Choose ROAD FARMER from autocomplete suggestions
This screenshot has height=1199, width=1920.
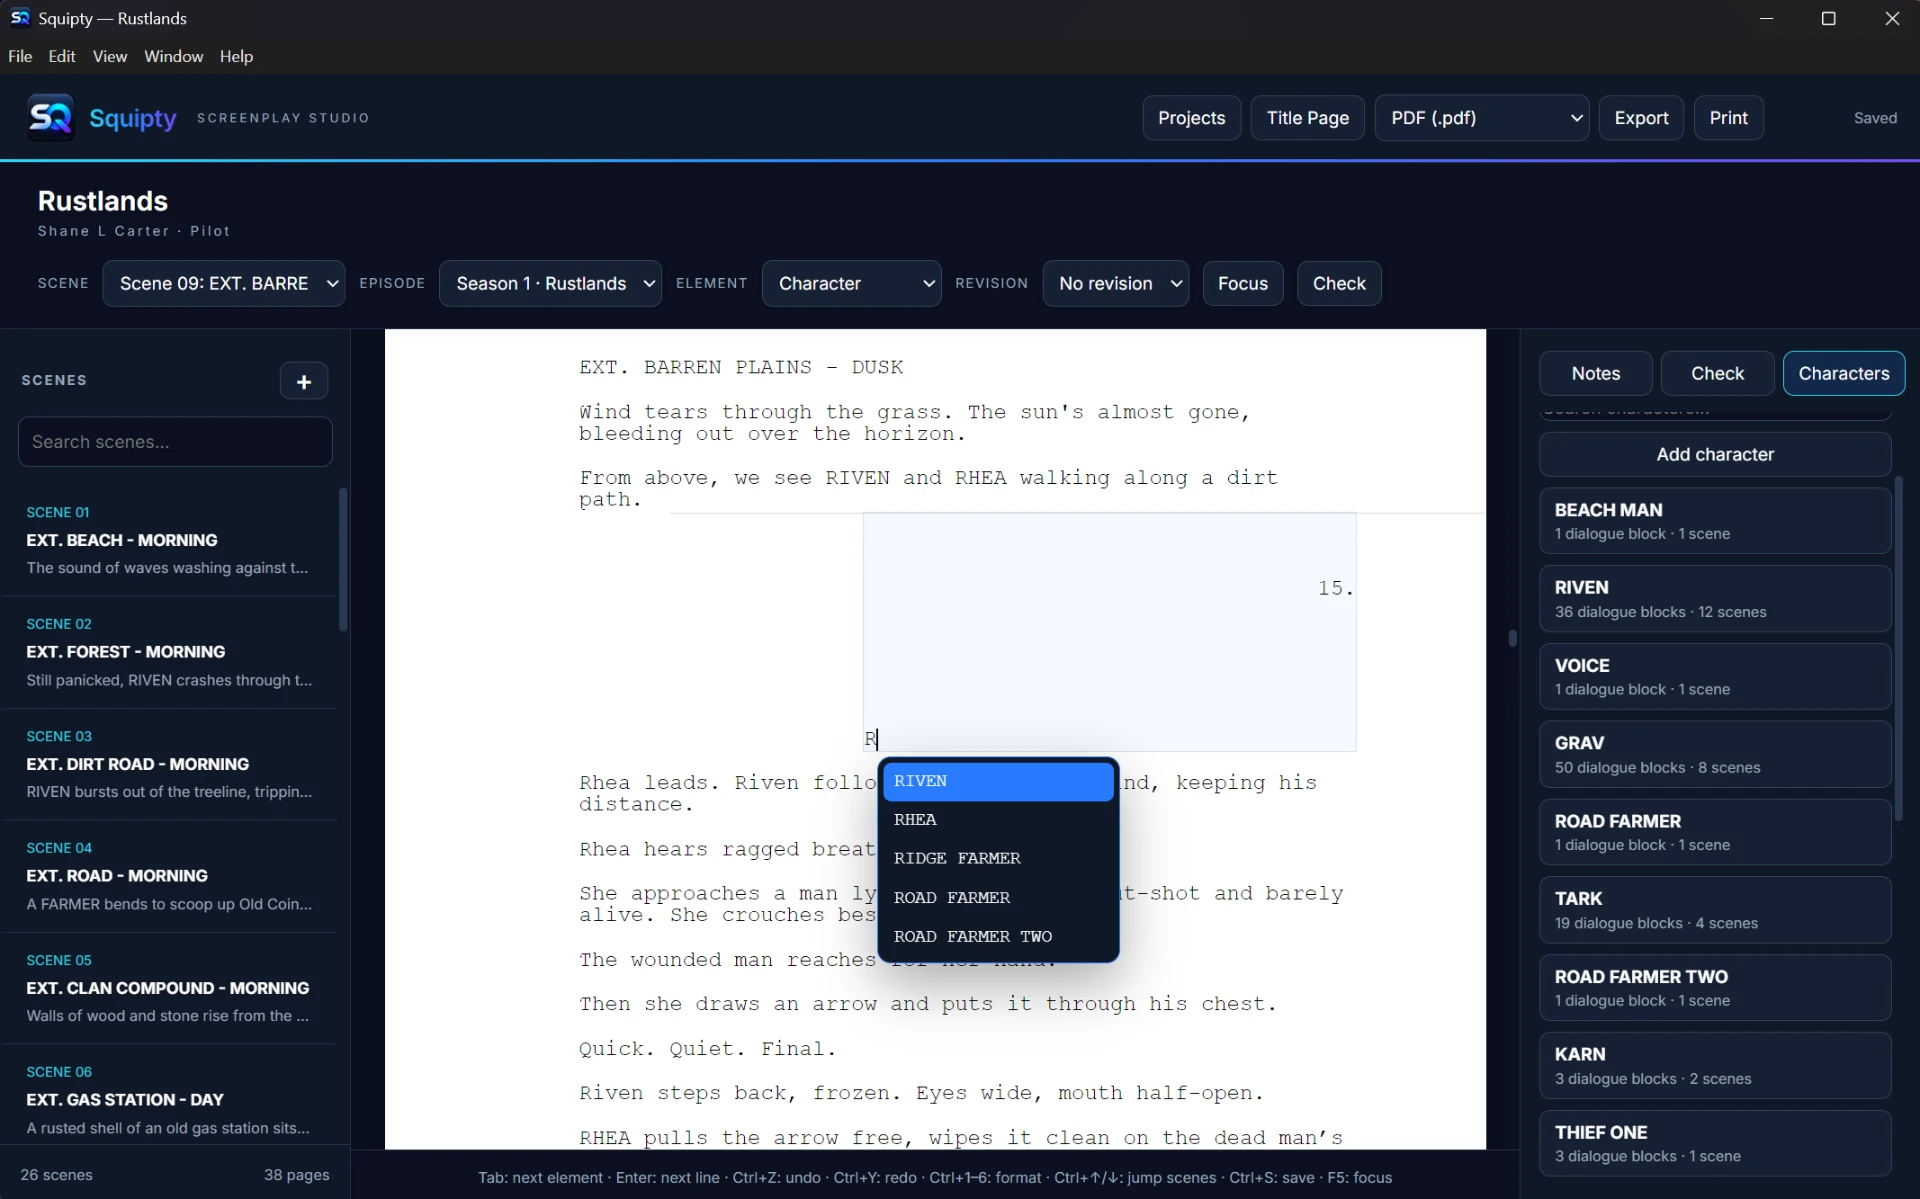point(997,898)
